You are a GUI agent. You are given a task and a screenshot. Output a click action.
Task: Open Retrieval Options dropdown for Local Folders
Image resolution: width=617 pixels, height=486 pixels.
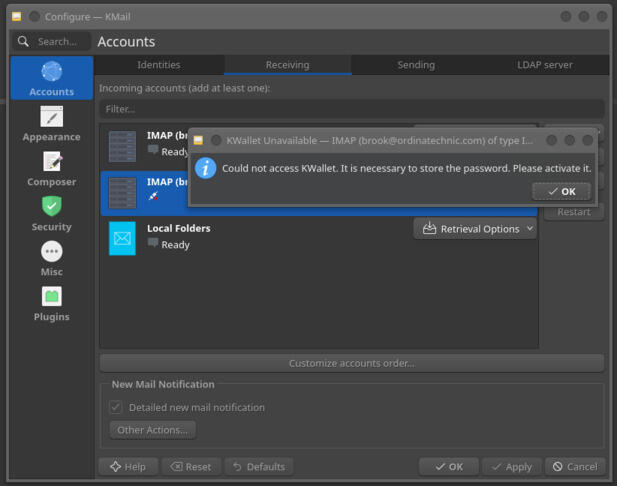(475, 229)
